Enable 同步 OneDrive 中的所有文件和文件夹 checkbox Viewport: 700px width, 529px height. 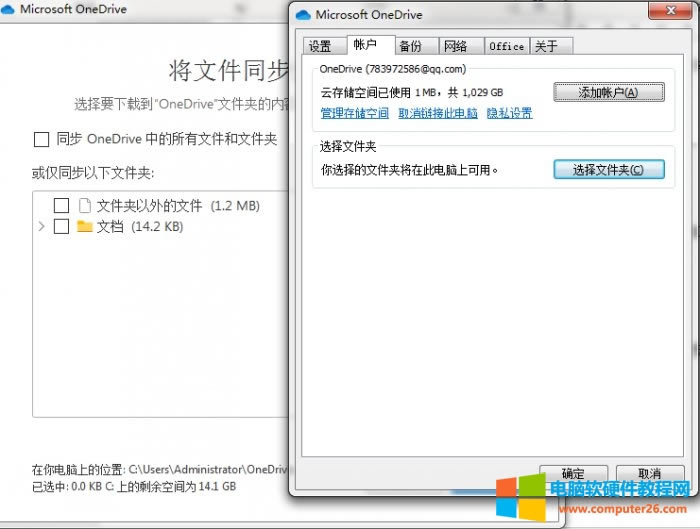pyautogui.click(x=41, y=139)
